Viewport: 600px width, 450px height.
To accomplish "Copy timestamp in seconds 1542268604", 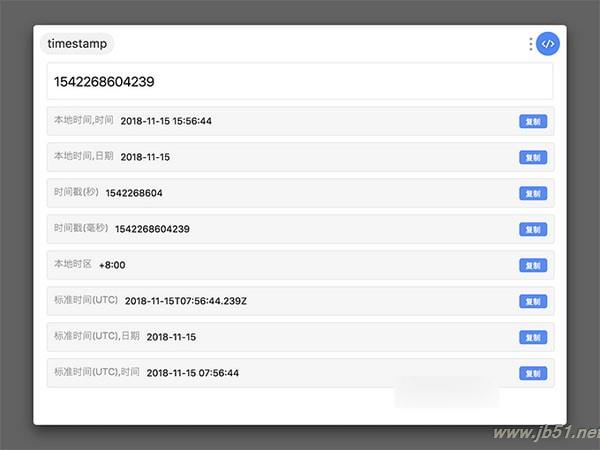I will (x=533, y=194).
